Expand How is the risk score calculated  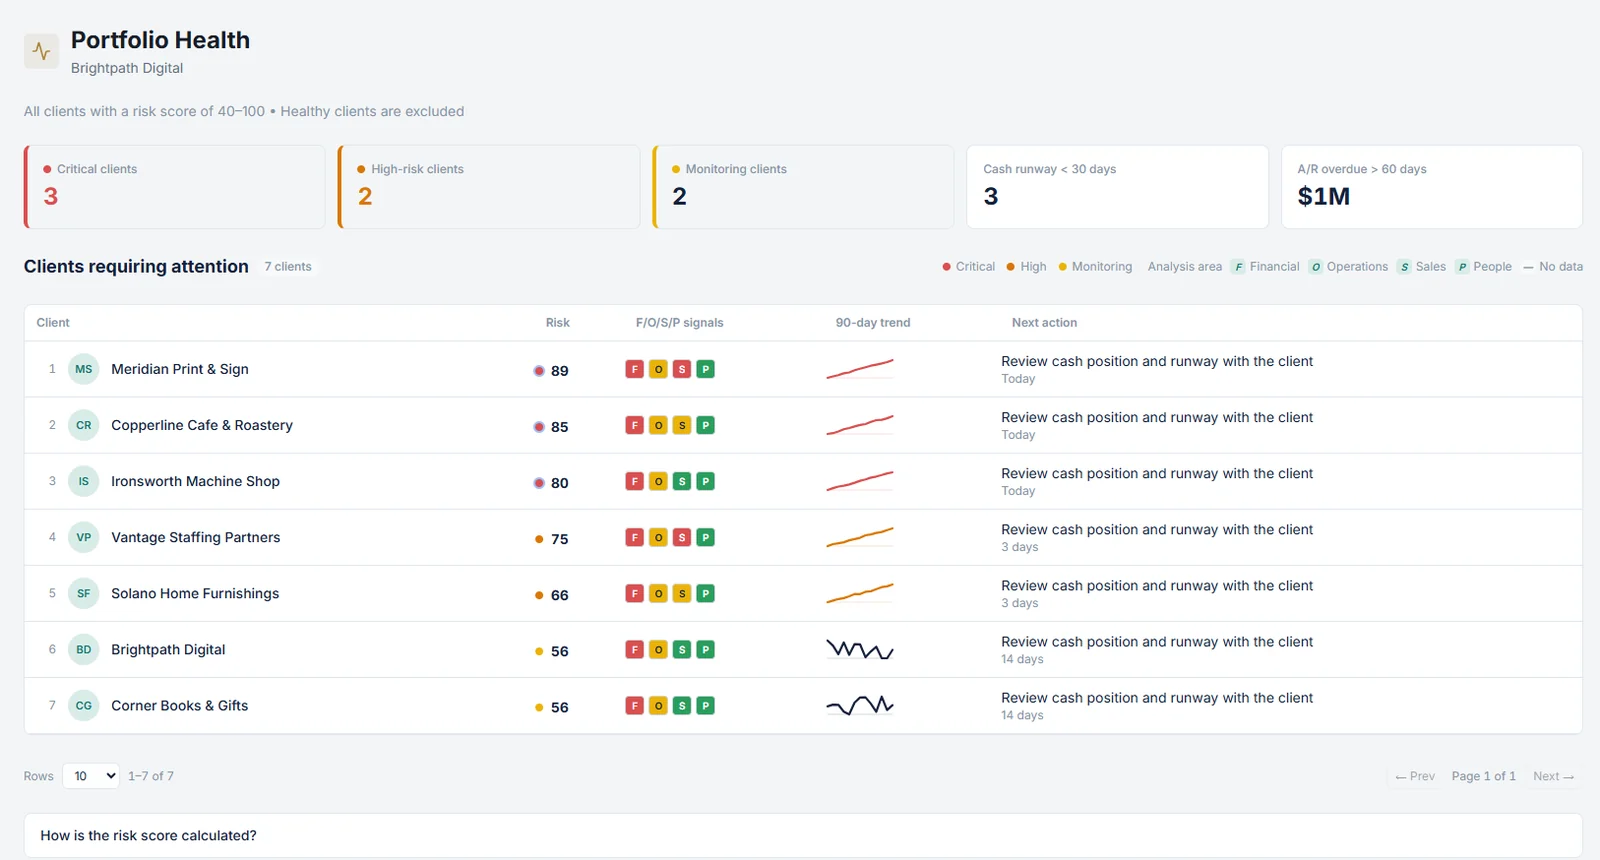(803, 835)
